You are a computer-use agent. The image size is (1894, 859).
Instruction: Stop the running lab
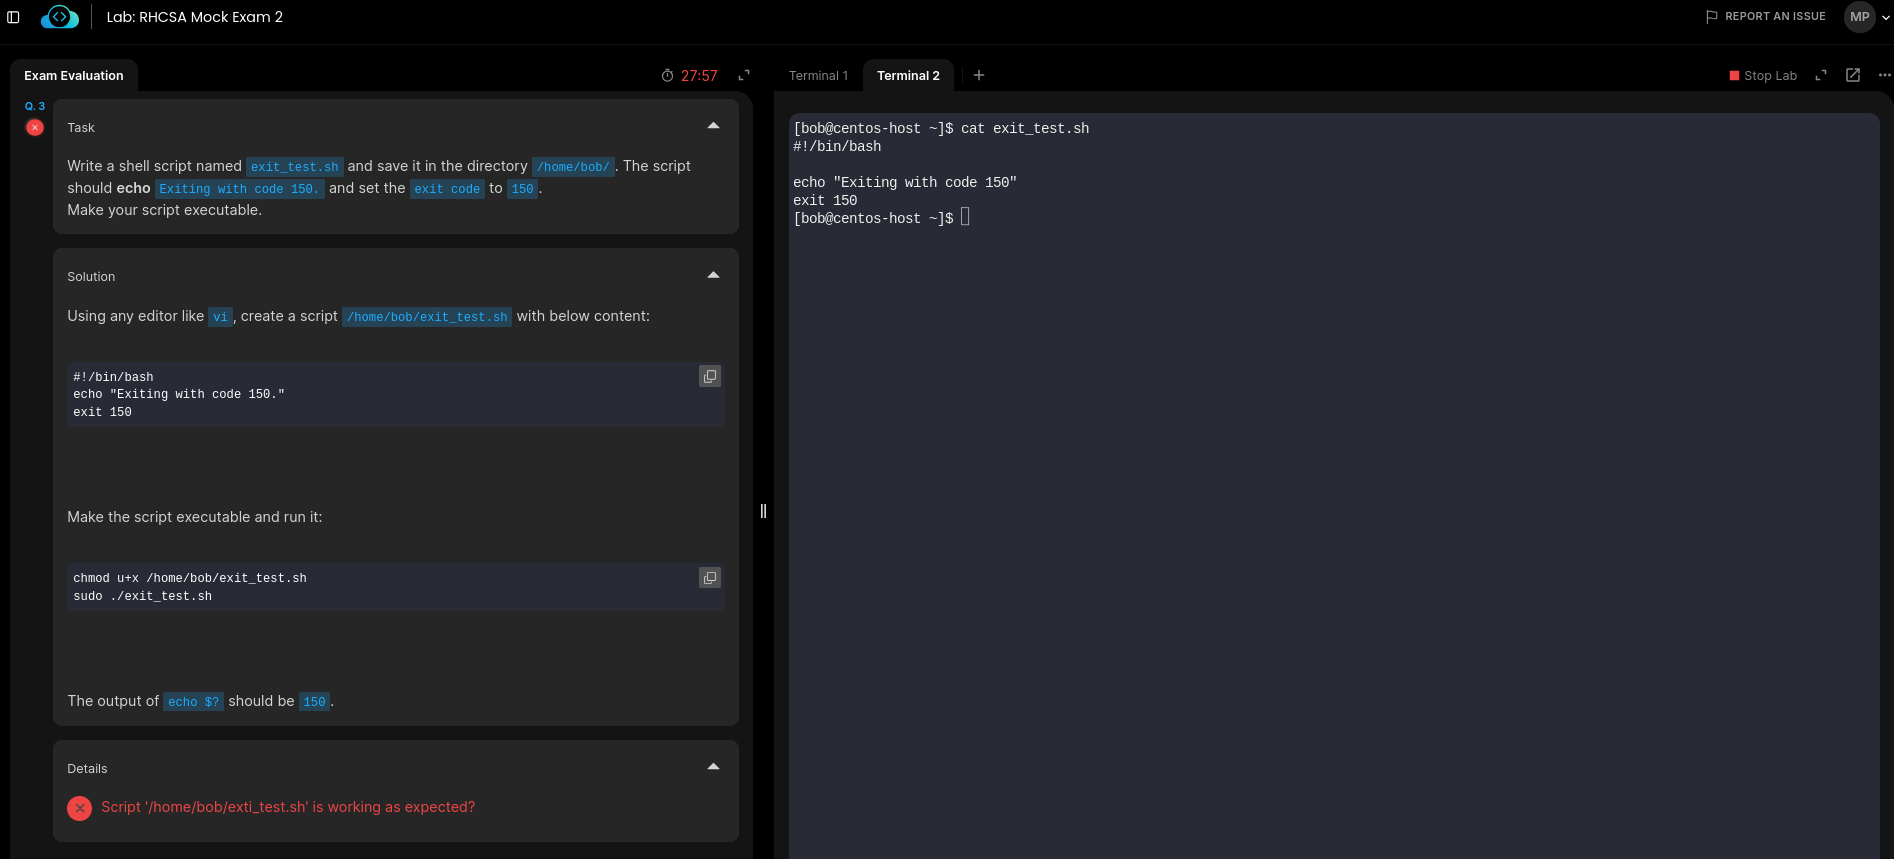tap(1763, 76)
